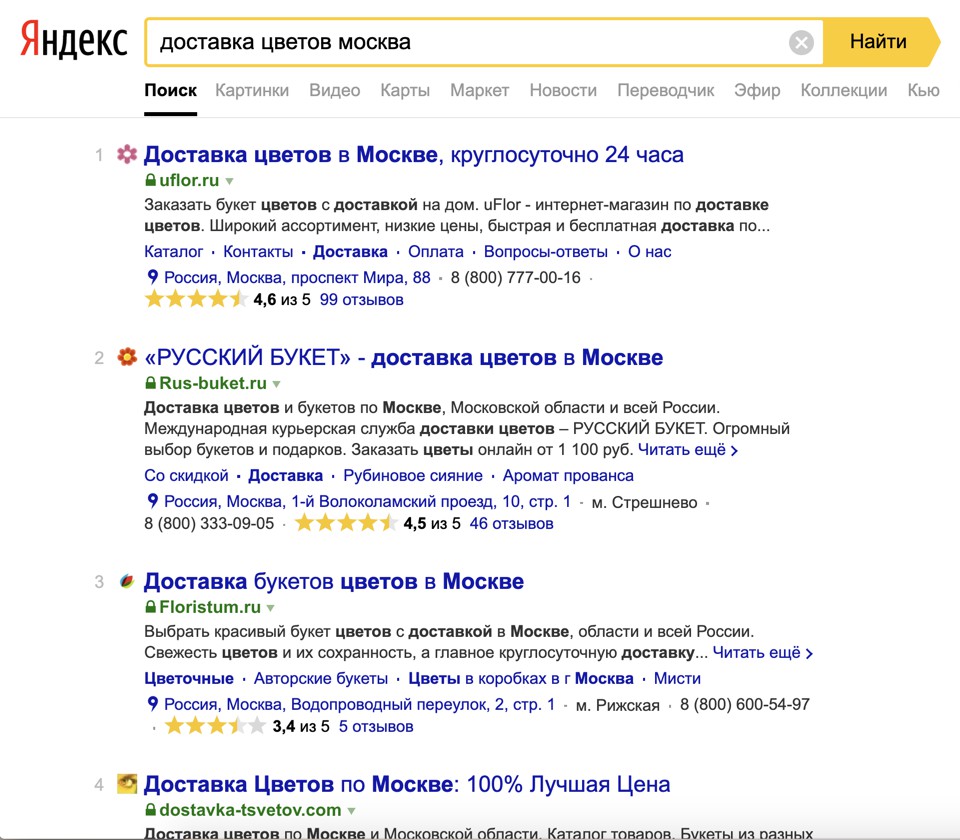Click the dostavka-tsvetov.com yellow favicon

[x=127, y=784]
